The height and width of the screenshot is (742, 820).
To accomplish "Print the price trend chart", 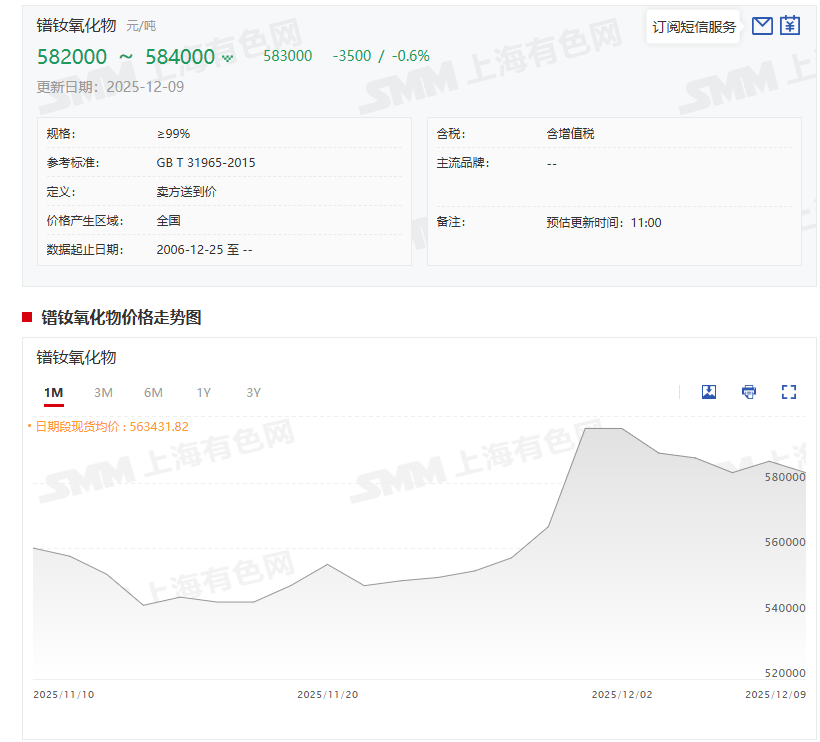I will point(749,392).
